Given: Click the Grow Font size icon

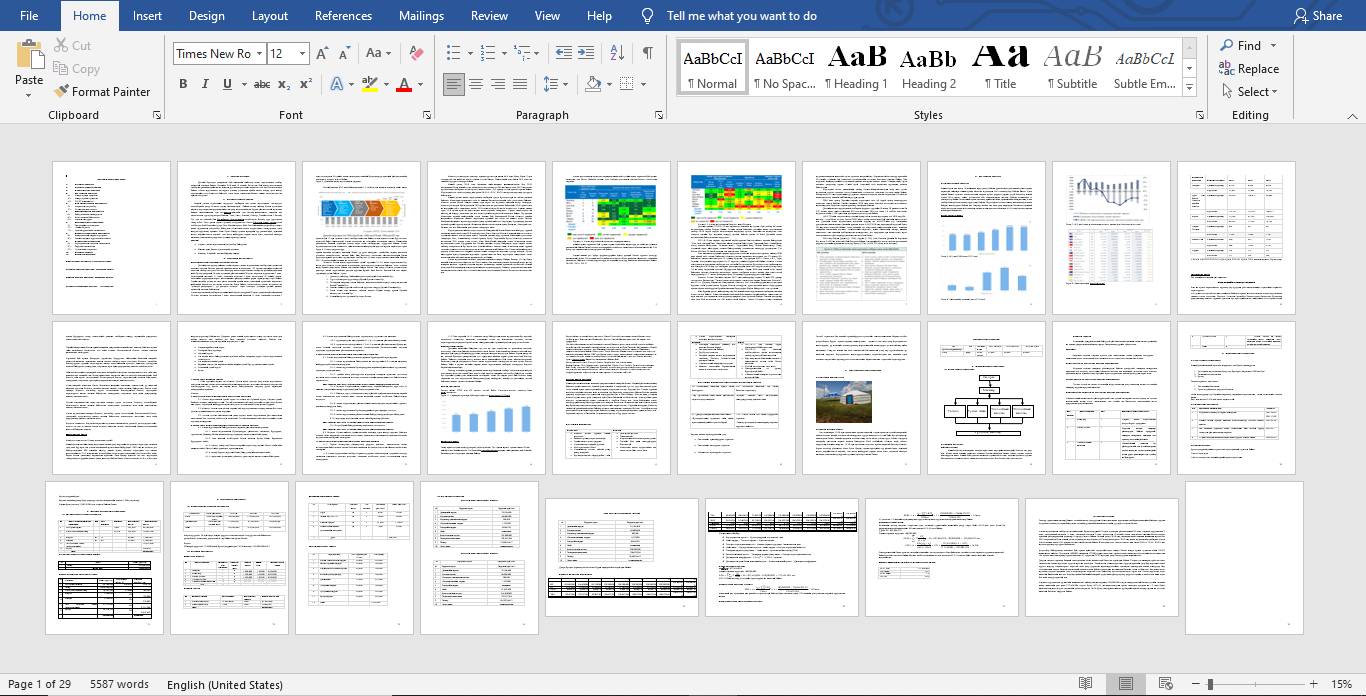Looking at the screenshot, I should [x=322, y=54].
